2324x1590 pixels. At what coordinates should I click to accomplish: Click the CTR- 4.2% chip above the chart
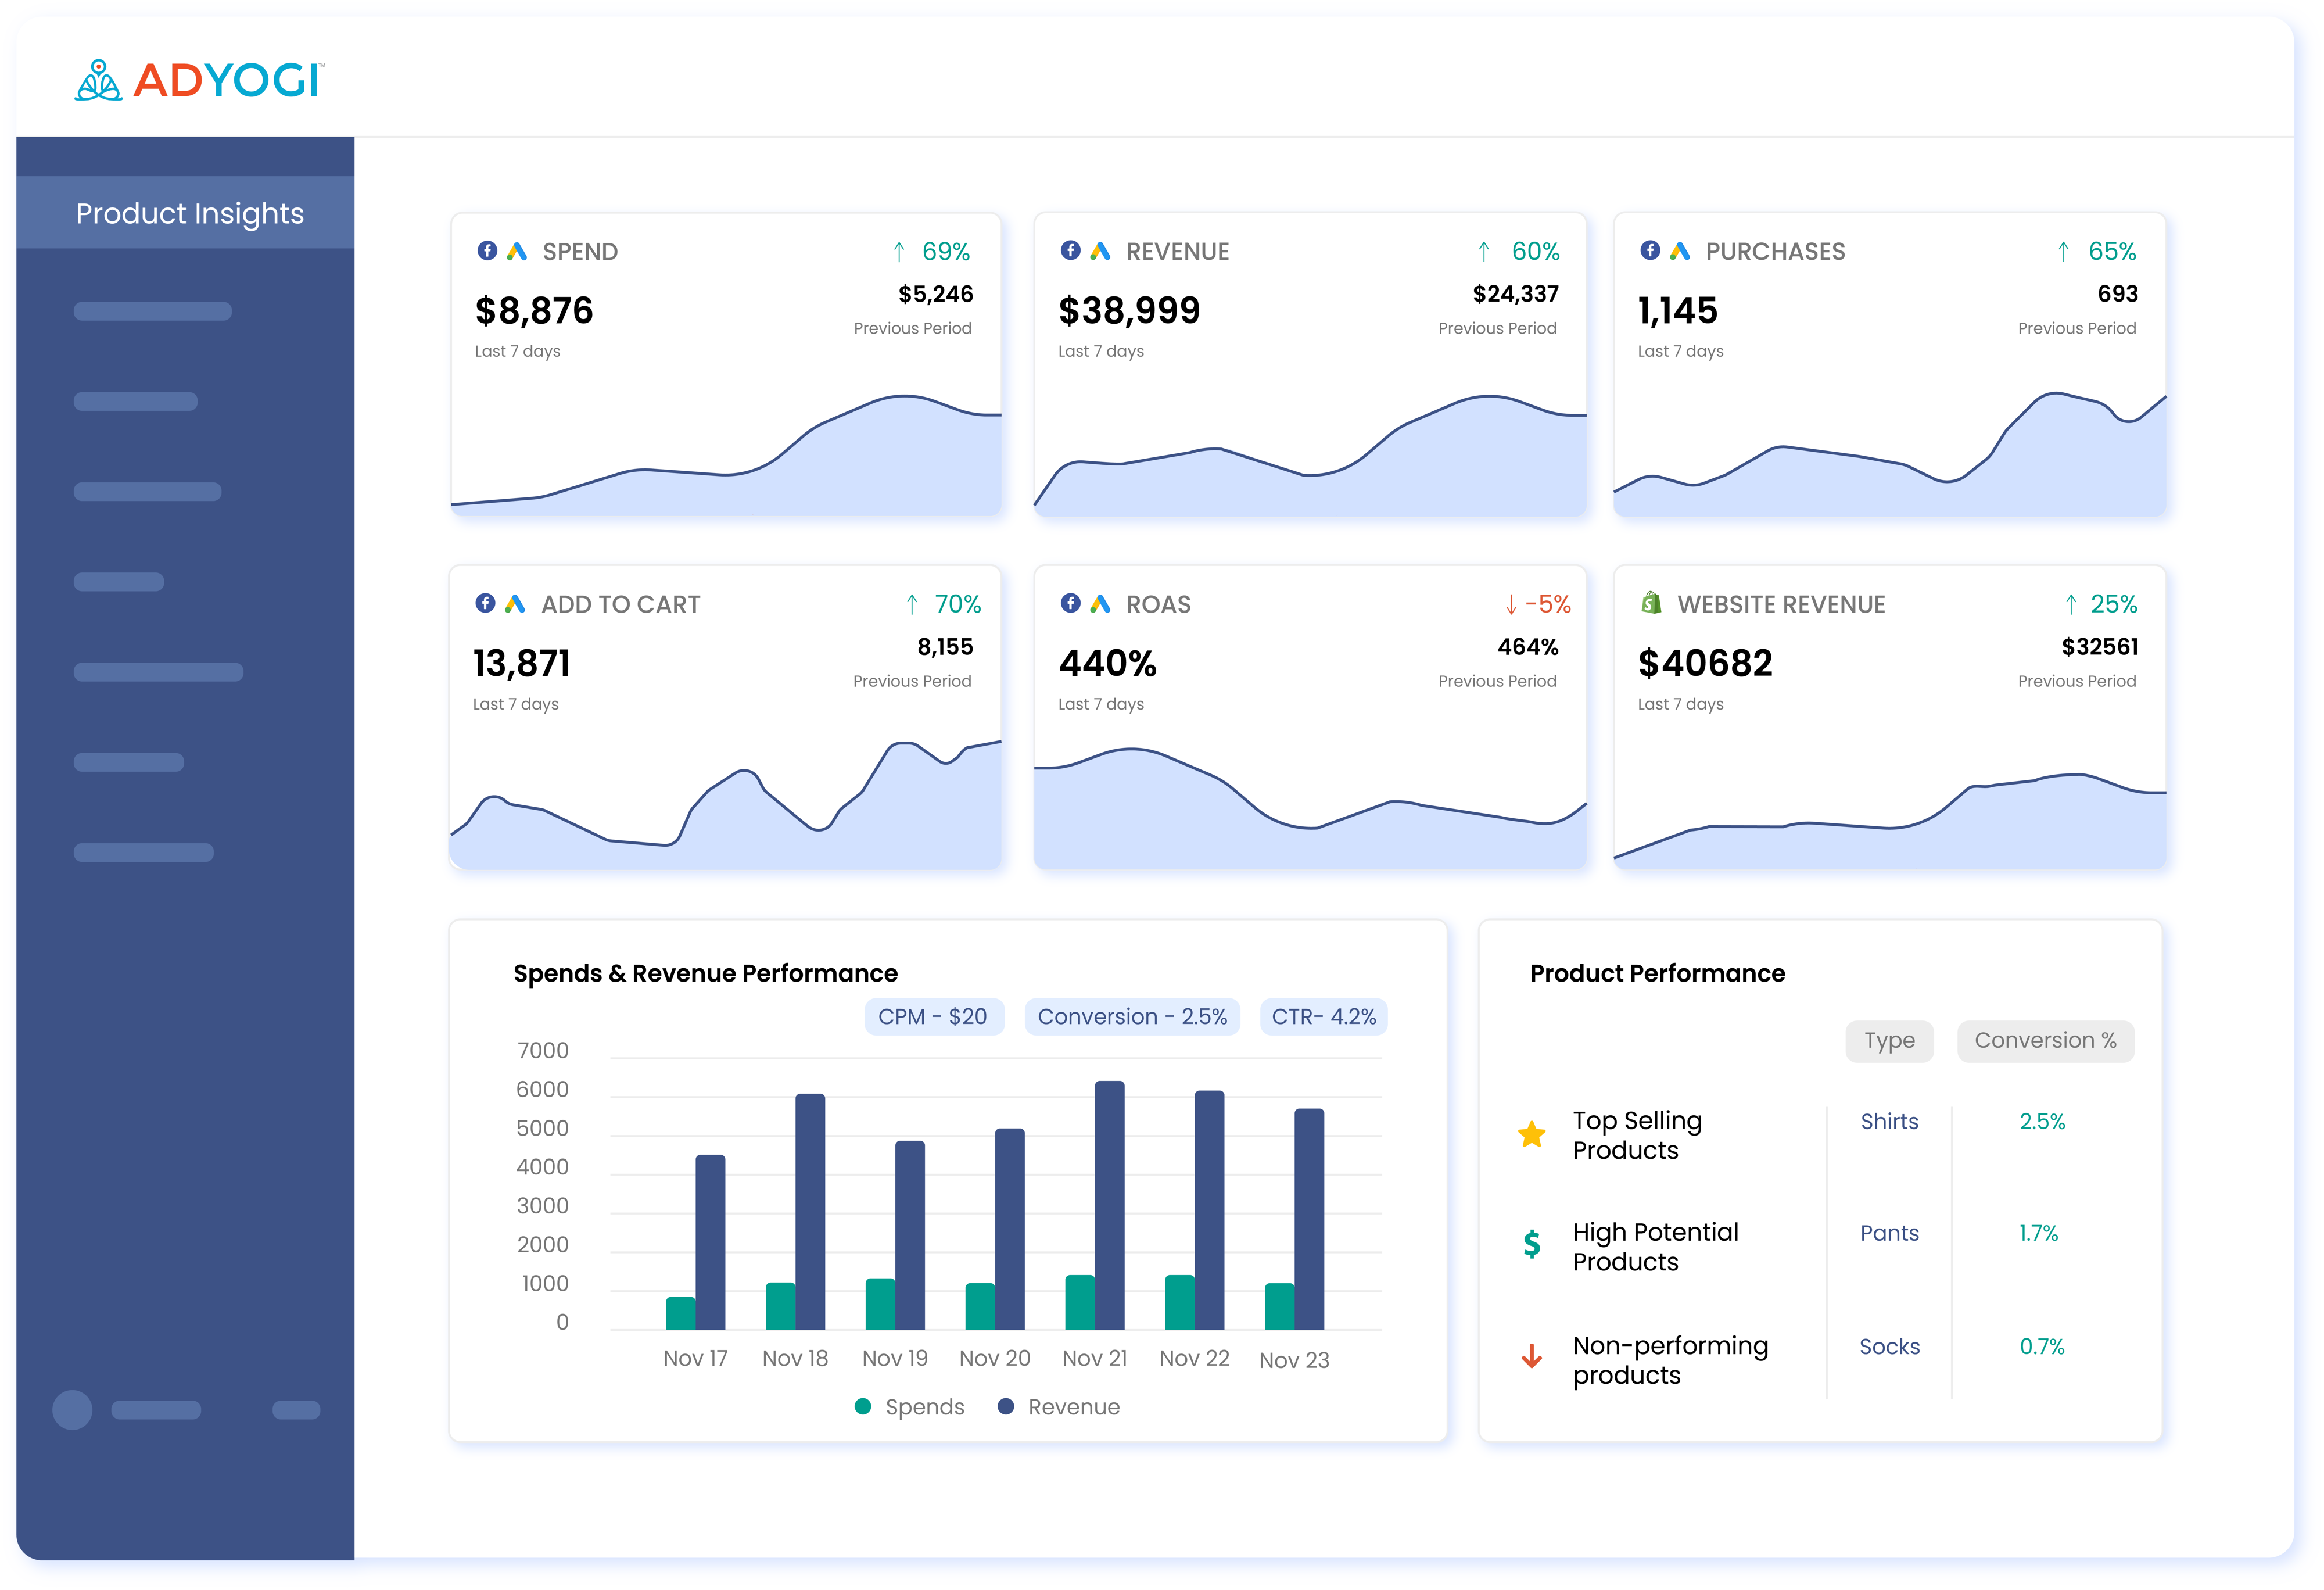coord(1323,1016)
